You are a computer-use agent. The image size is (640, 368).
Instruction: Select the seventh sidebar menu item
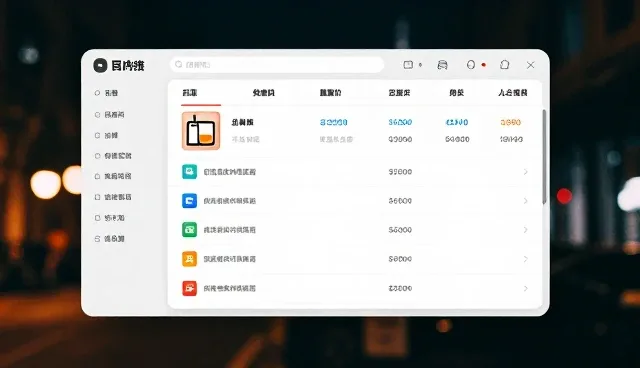pos(109,218)
